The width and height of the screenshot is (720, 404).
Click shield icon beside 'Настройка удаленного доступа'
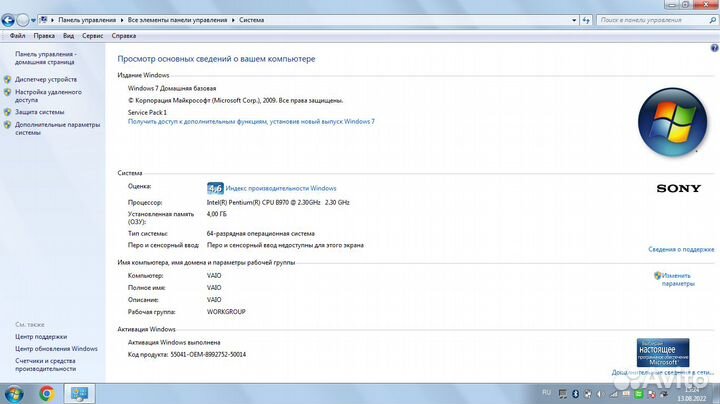pyautogui.click(x=7, y=92)
